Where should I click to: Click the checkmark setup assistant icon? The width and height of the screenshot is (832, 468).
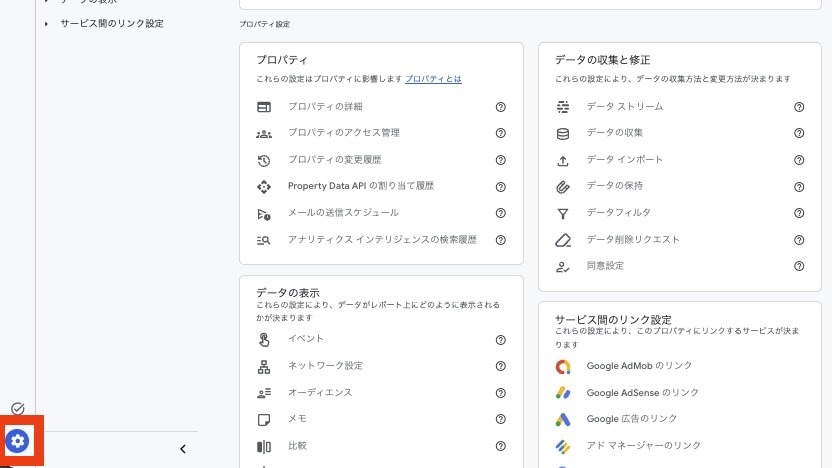click(x=18, y=408)
